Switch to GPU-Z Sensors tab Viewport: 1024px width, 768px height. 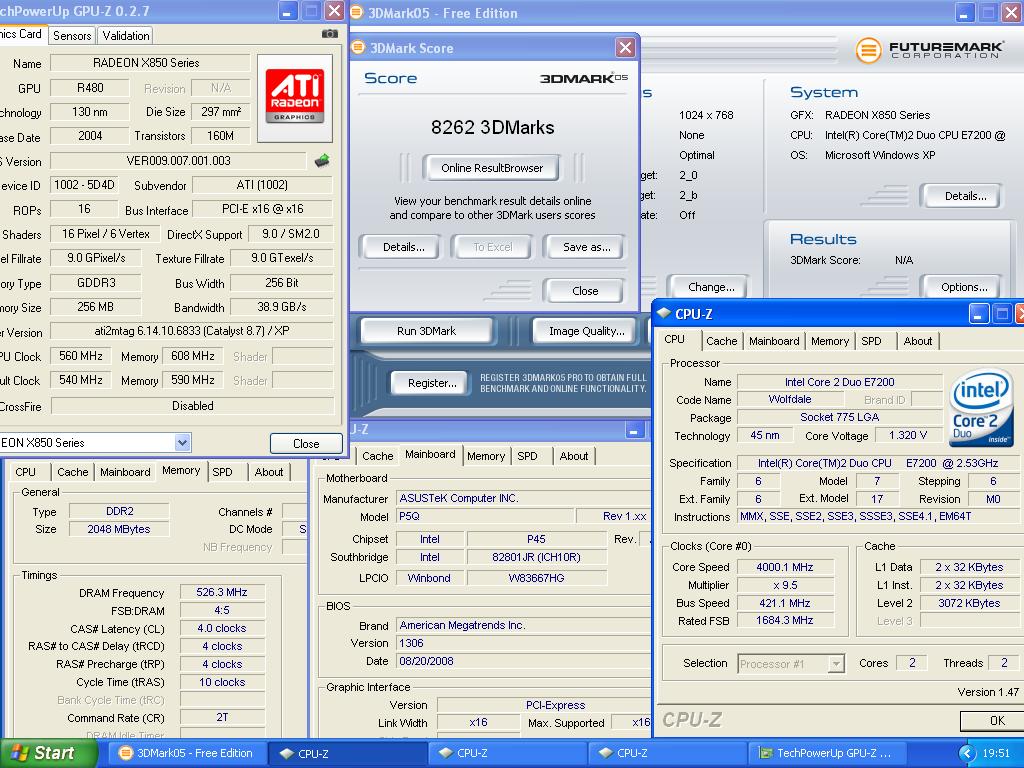(x=72, y=36)
